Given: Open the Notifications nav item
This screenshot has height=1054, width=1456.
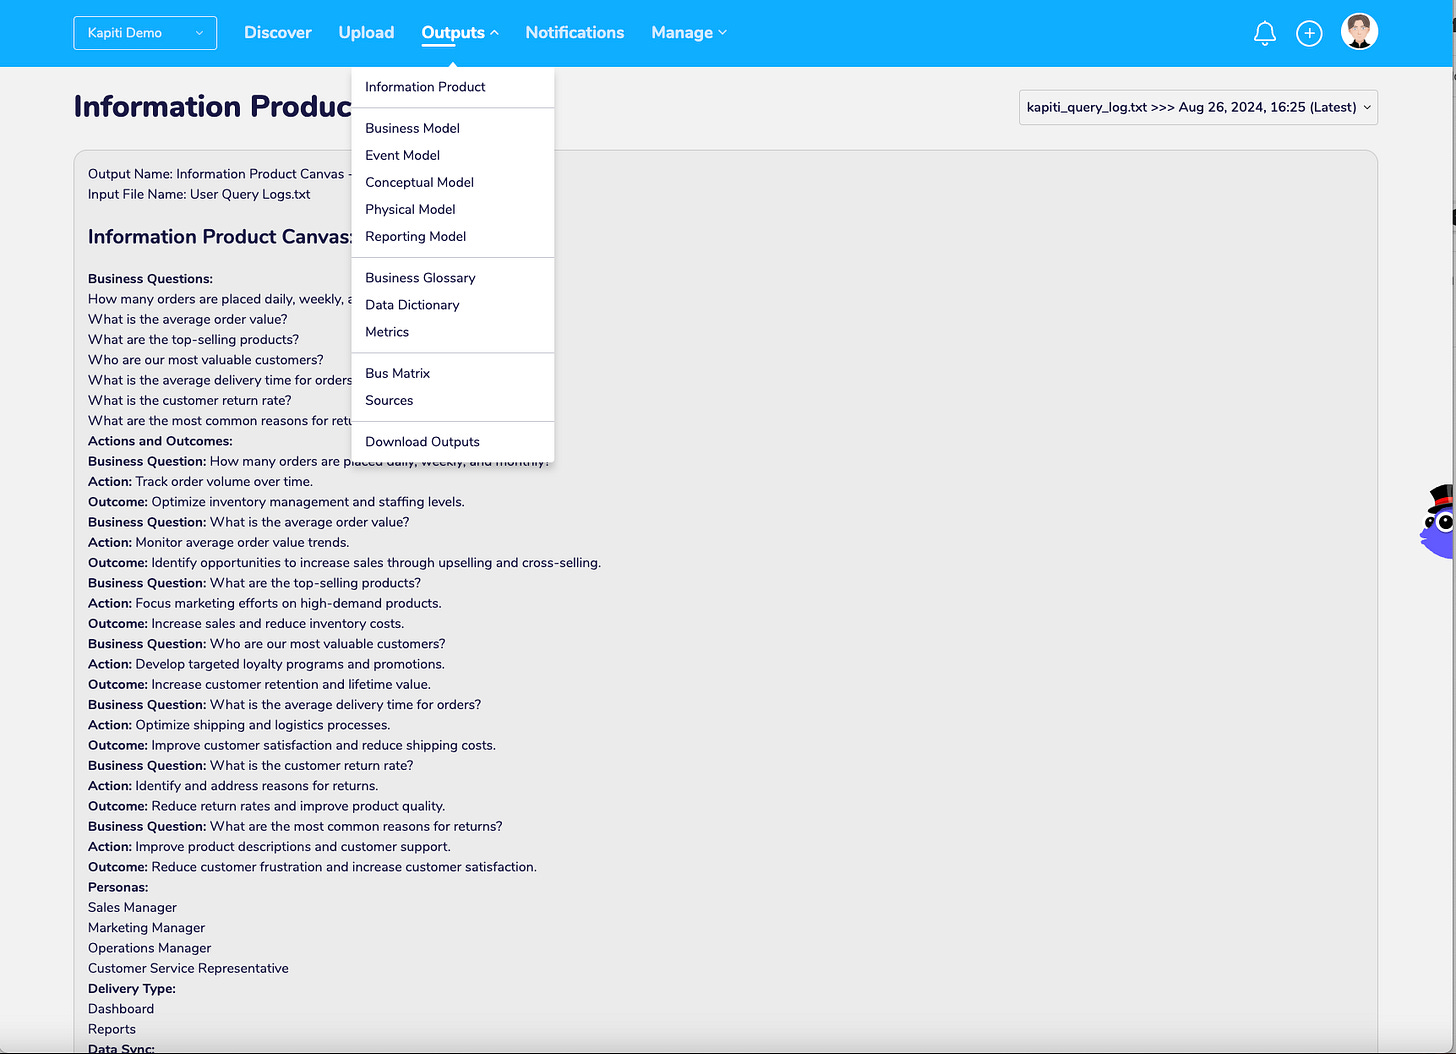Looking at the screenshot, I should (x=575, y=33).
